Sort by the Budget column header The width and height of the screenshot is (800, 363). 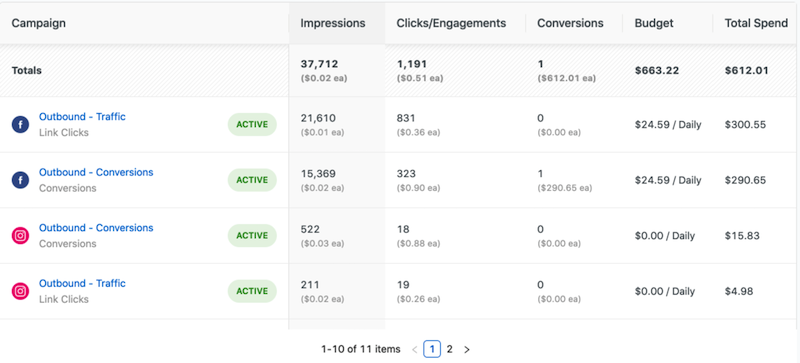click(654, 23)
